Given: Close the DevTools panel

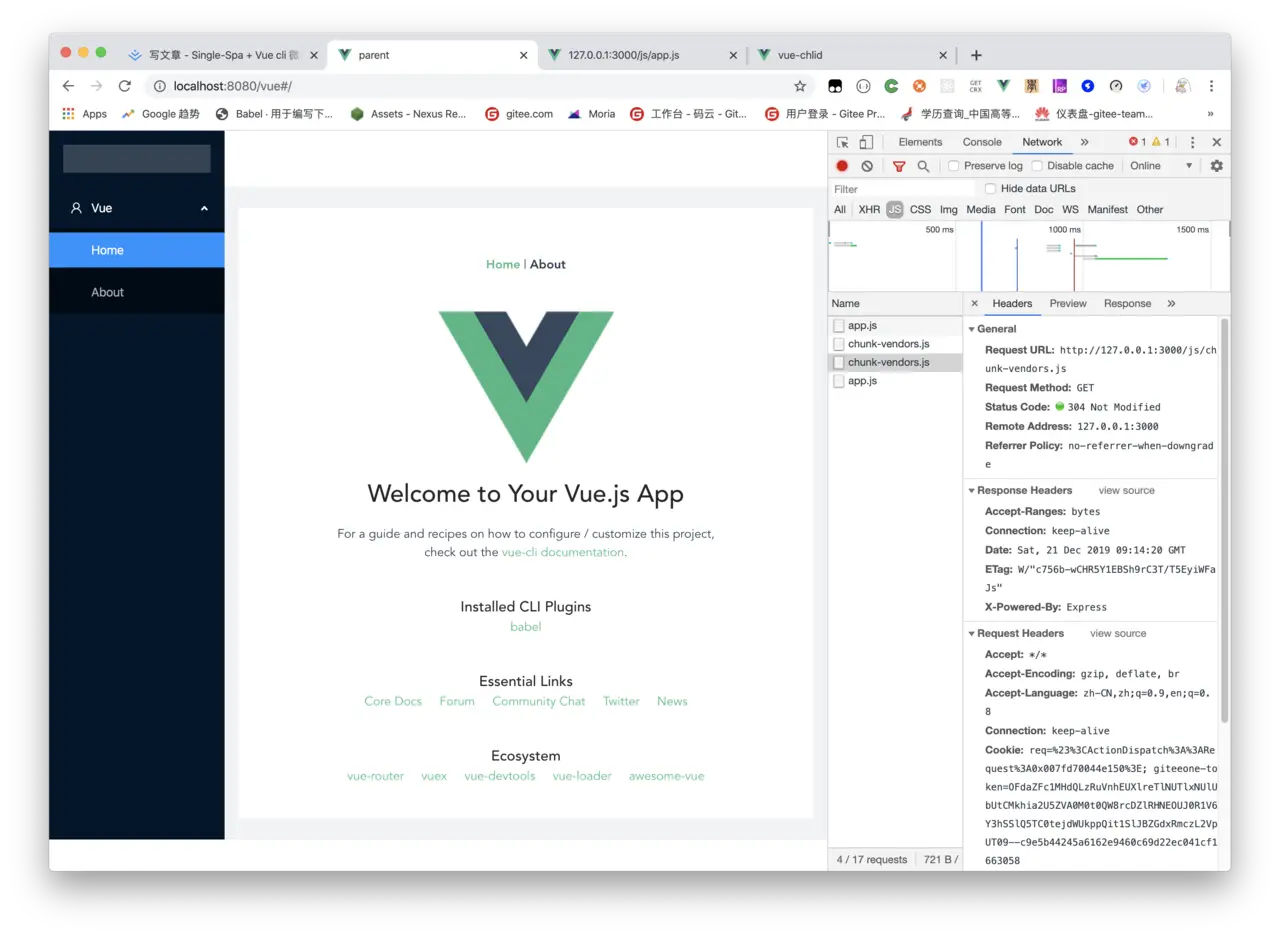Looking at the screenshot, I should [x=1216, y=142].
